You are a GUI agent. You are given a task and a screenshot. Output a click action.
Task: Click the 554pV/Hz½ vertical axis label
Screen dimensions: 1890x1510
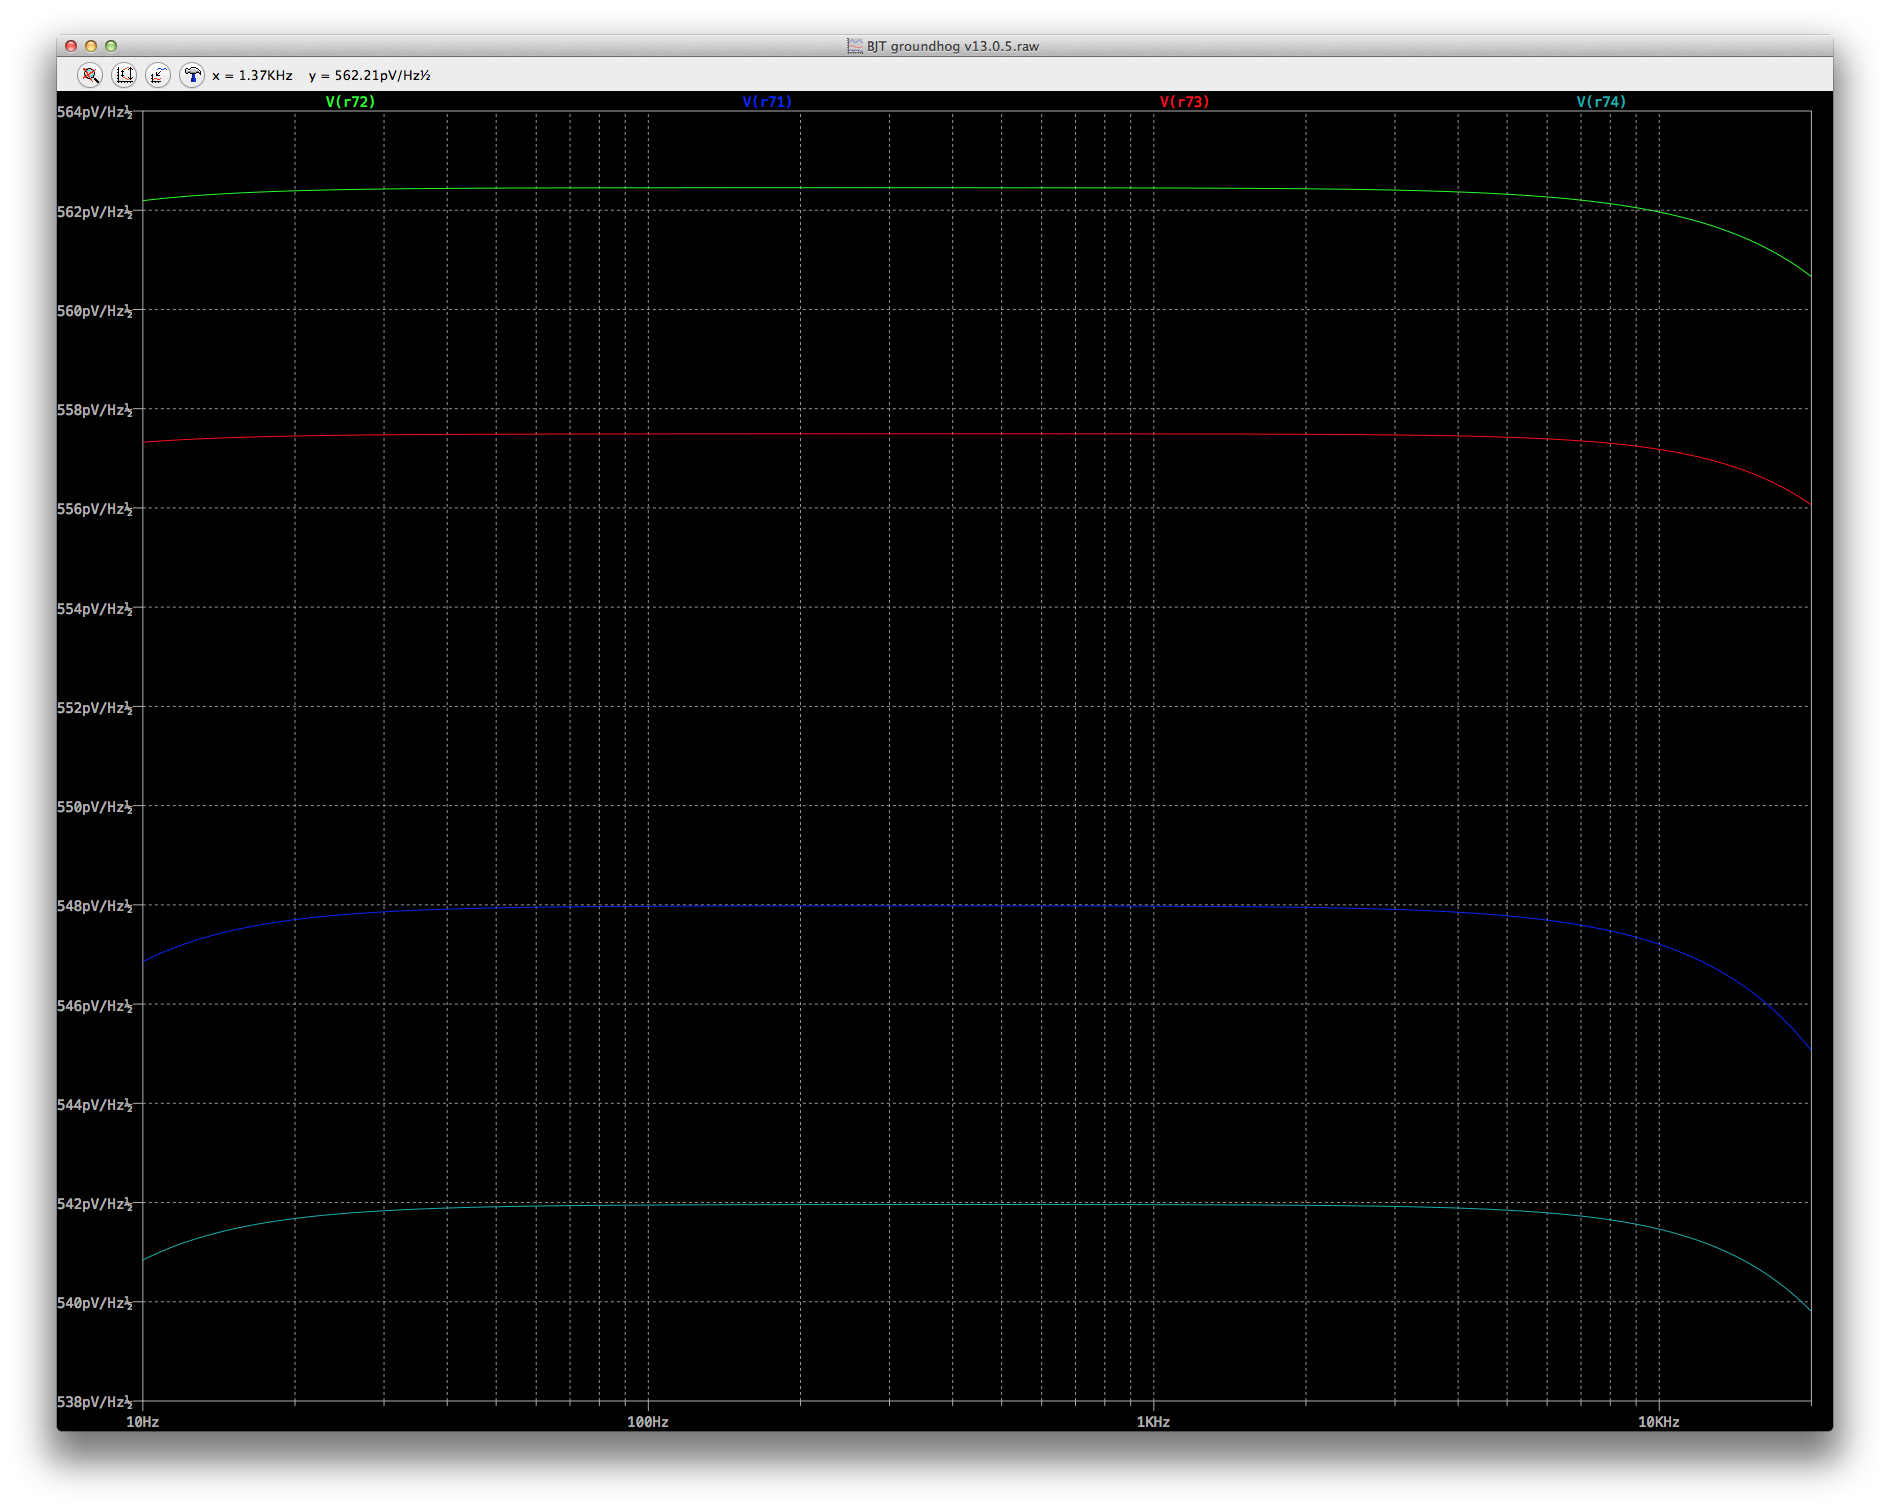coord(95,609)
